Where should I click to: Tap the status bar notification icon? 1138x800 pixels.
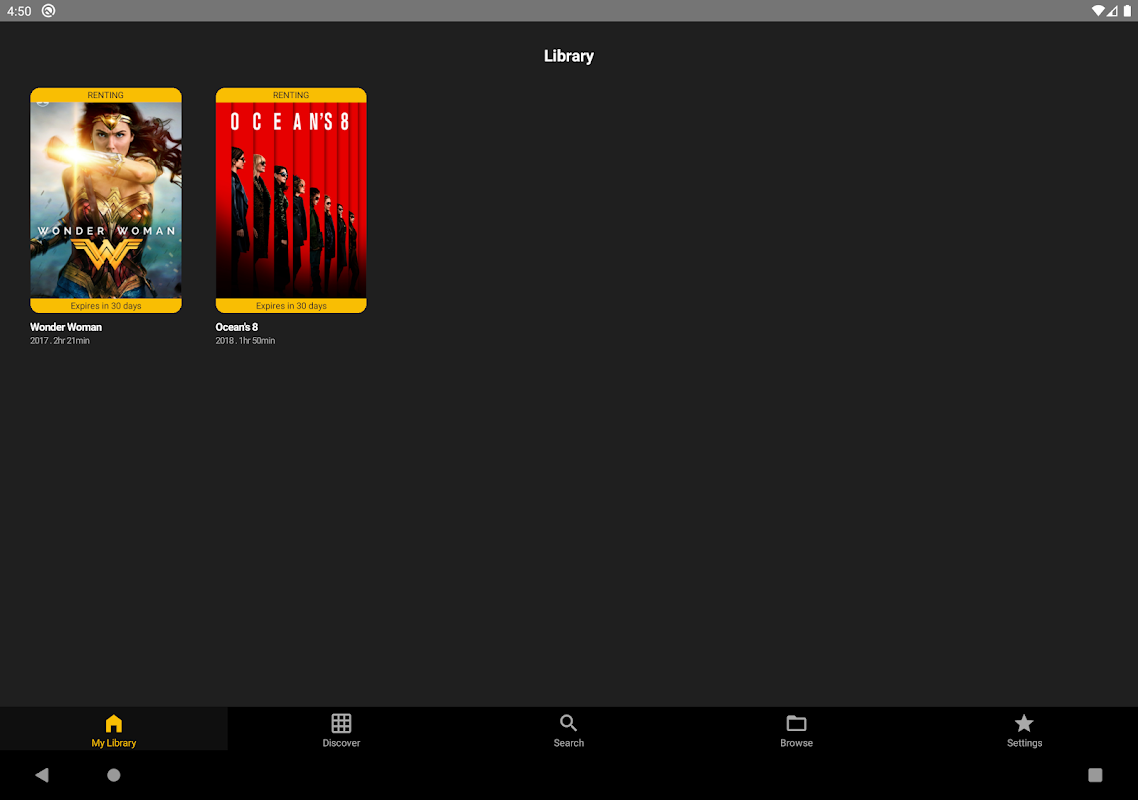click(x=49, y=11)
